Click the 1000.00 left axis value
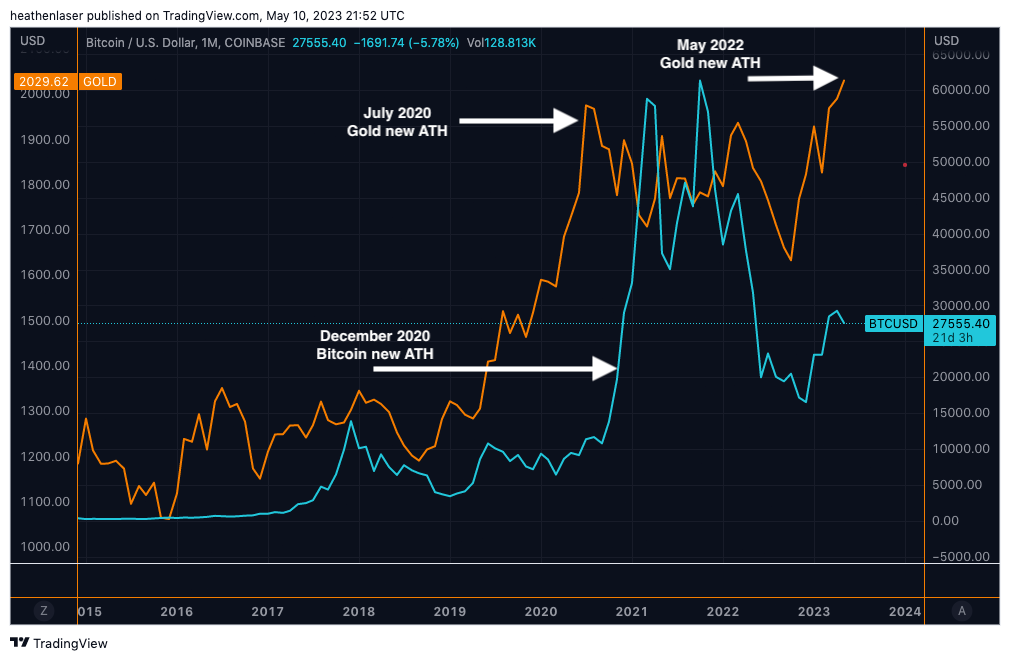Viewport: 1010px width, 660px height. tap(44, 547)
